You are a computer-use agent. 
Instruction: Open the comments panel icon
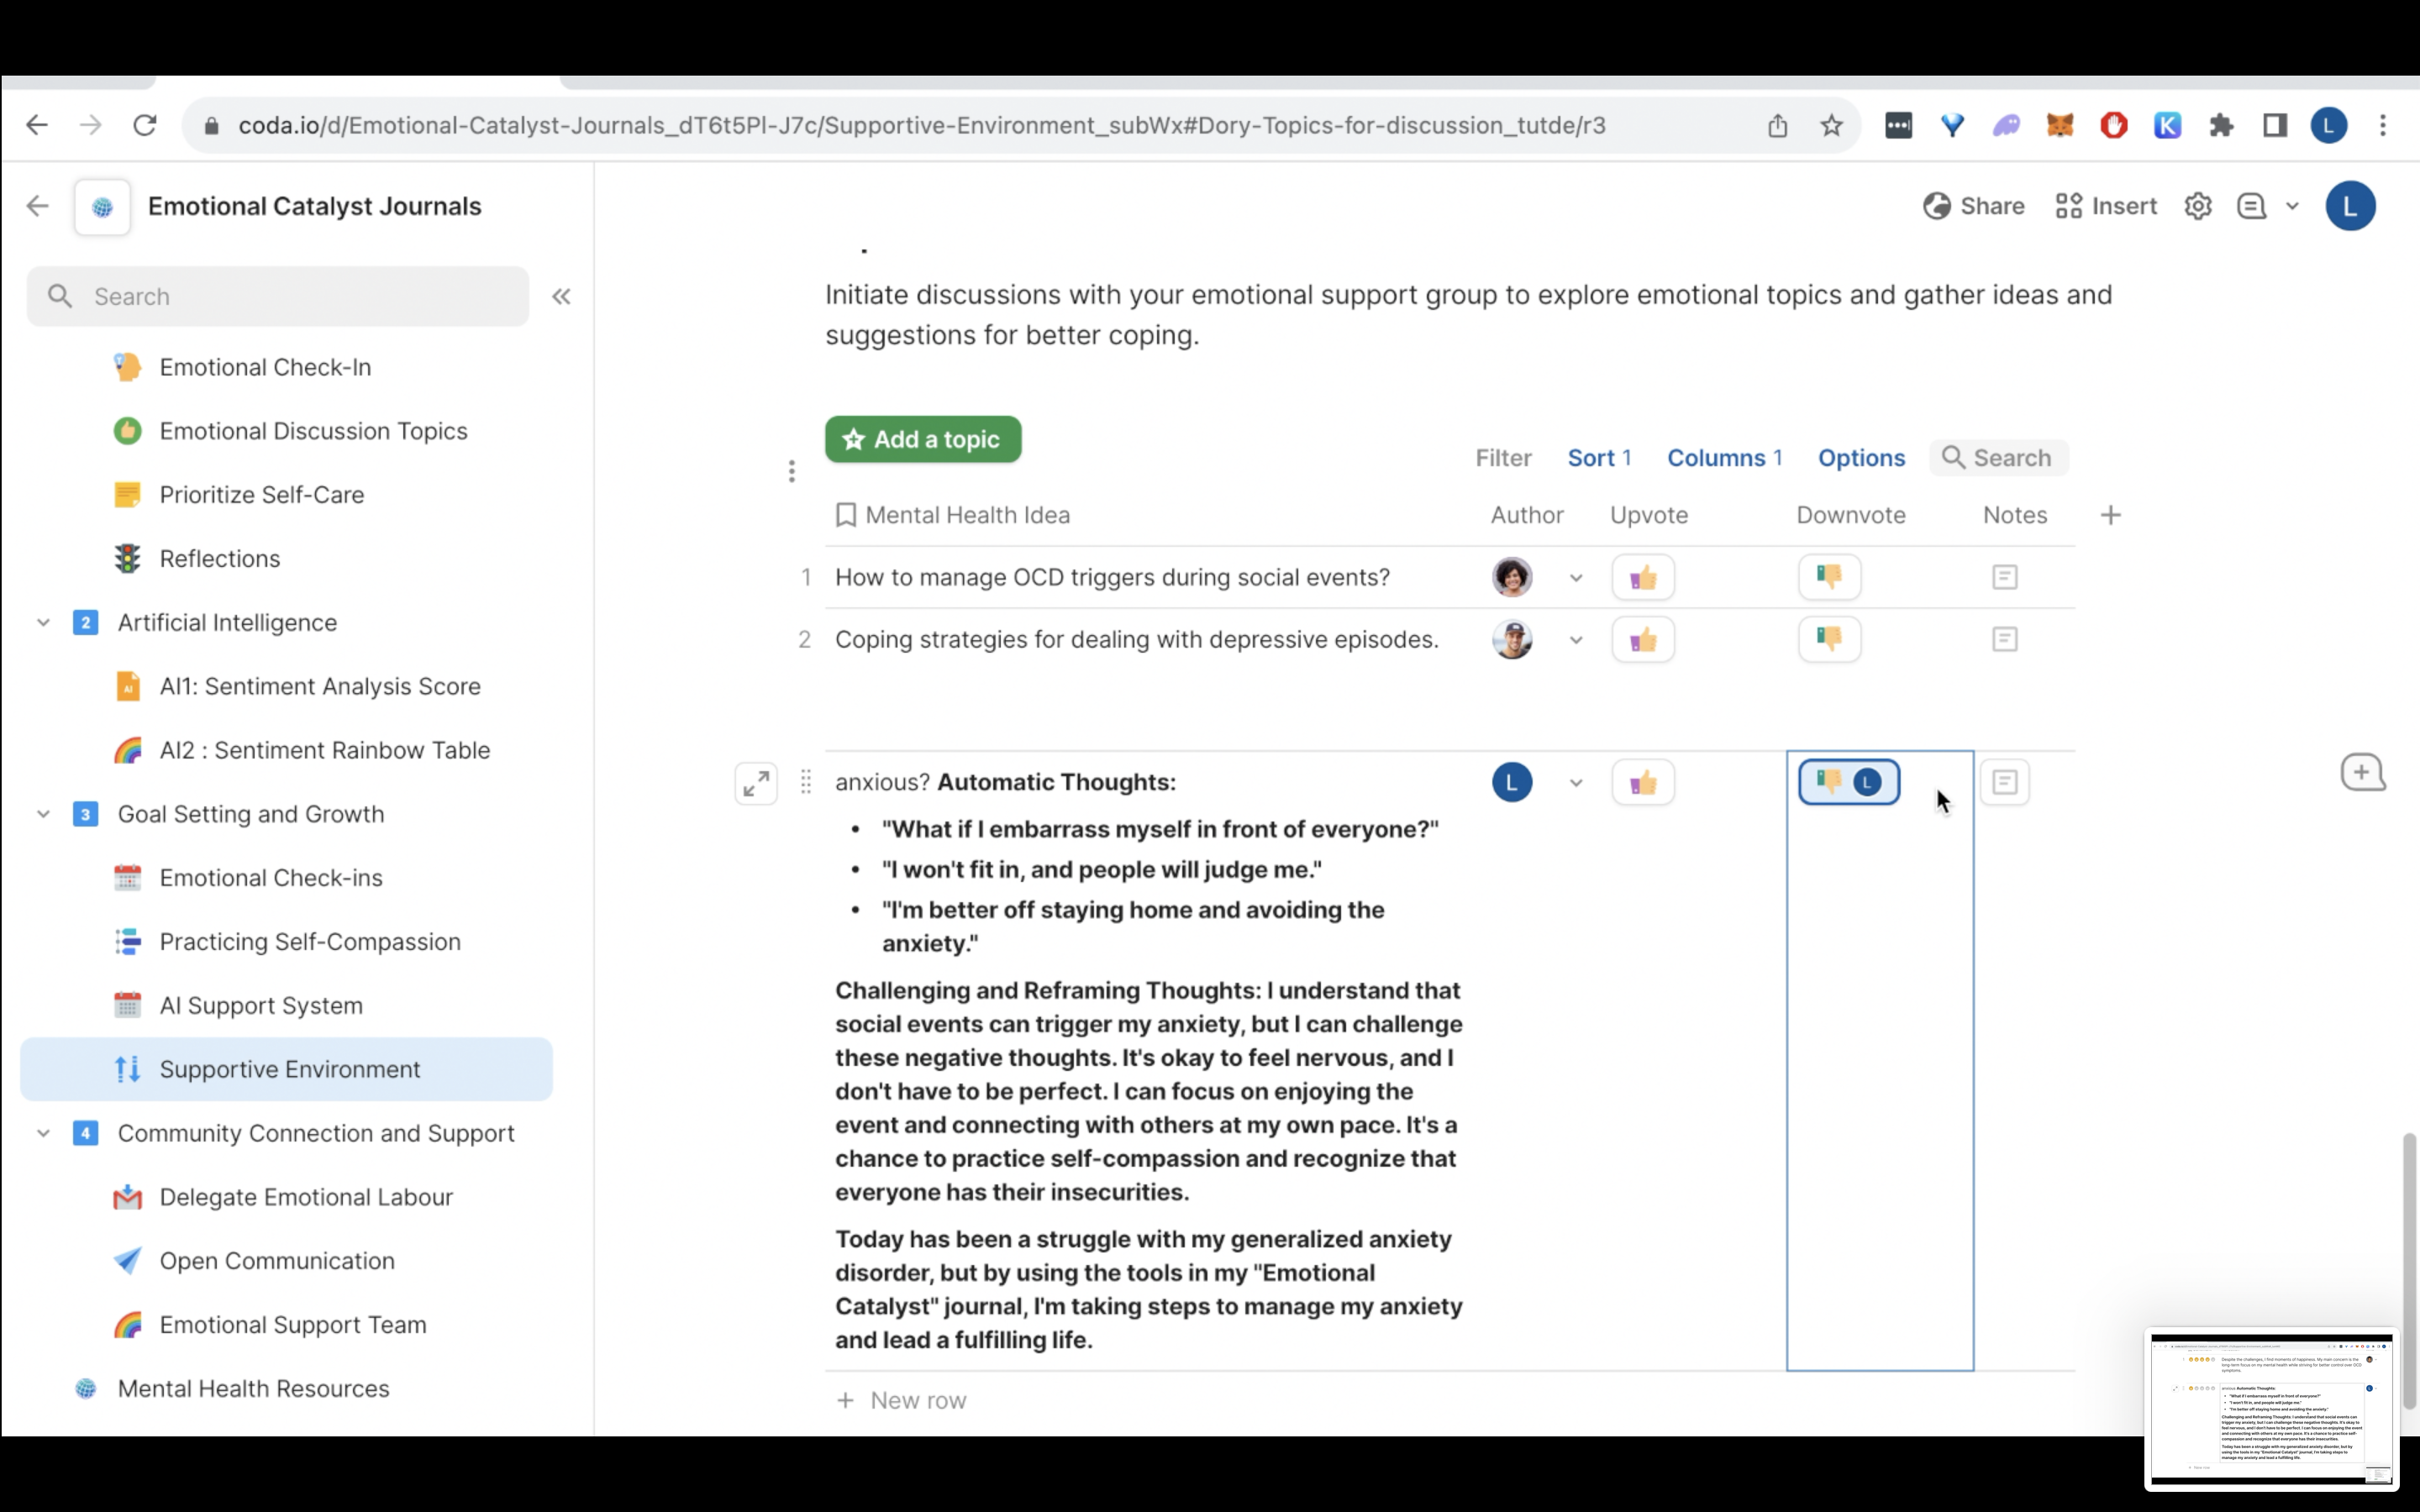coord(2251,207)
